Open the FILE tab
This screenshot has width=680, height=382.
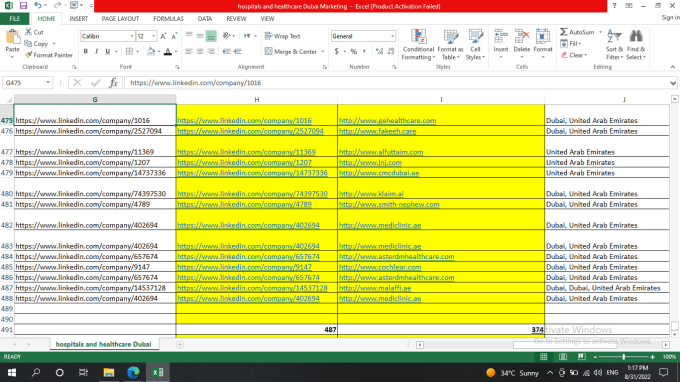(14, 19)
